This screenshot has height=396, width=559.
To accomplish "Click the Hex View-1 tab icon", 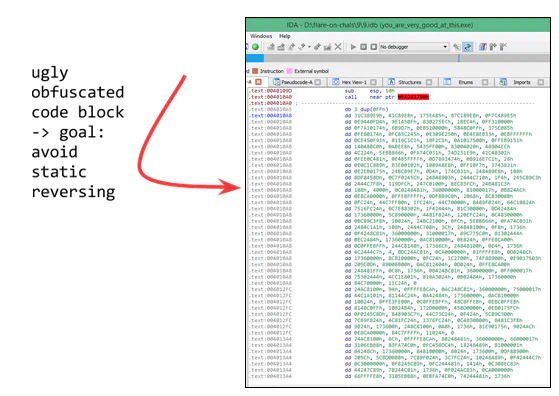I will [335, 82].
